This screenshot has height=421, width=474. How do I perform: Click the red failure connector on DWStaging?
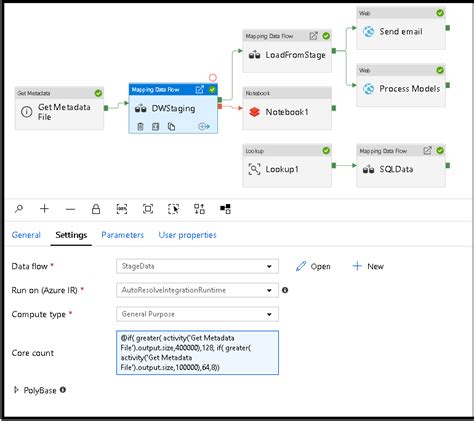pos(220,106)
